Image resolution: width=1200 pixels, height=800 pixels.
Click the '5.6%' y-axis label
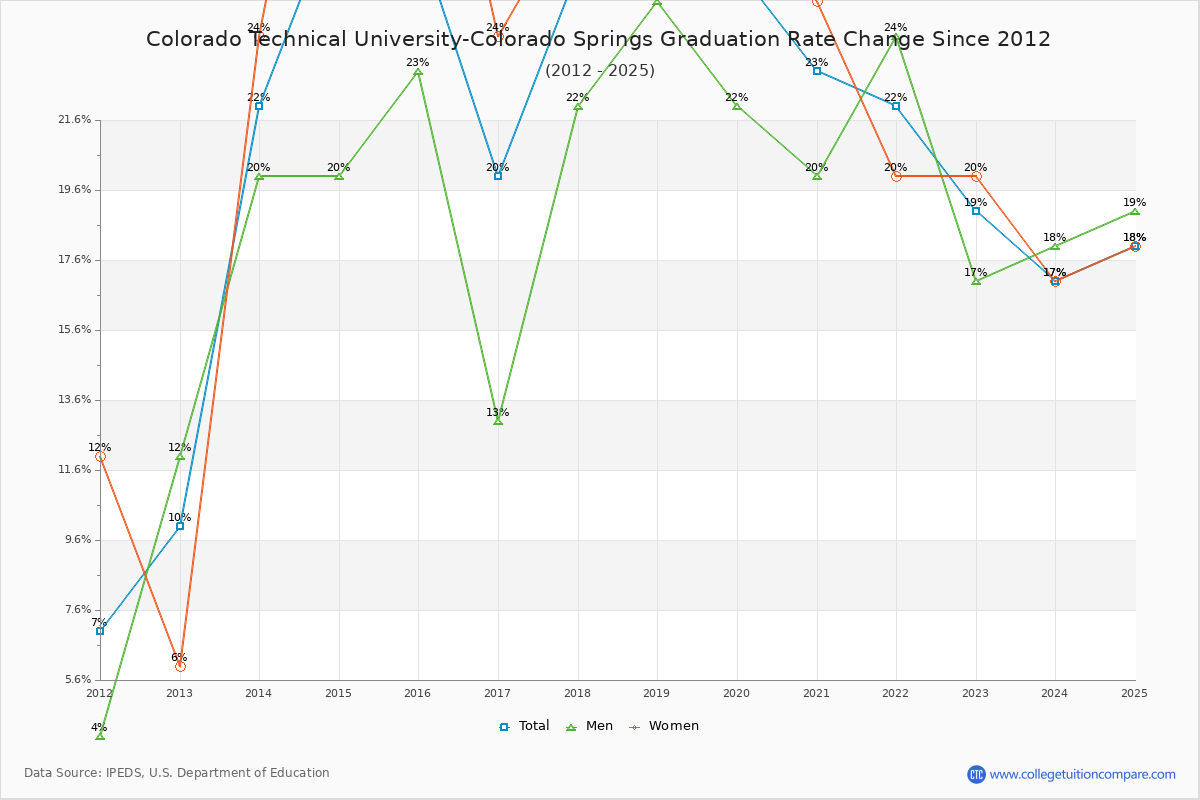click(78, 680)
